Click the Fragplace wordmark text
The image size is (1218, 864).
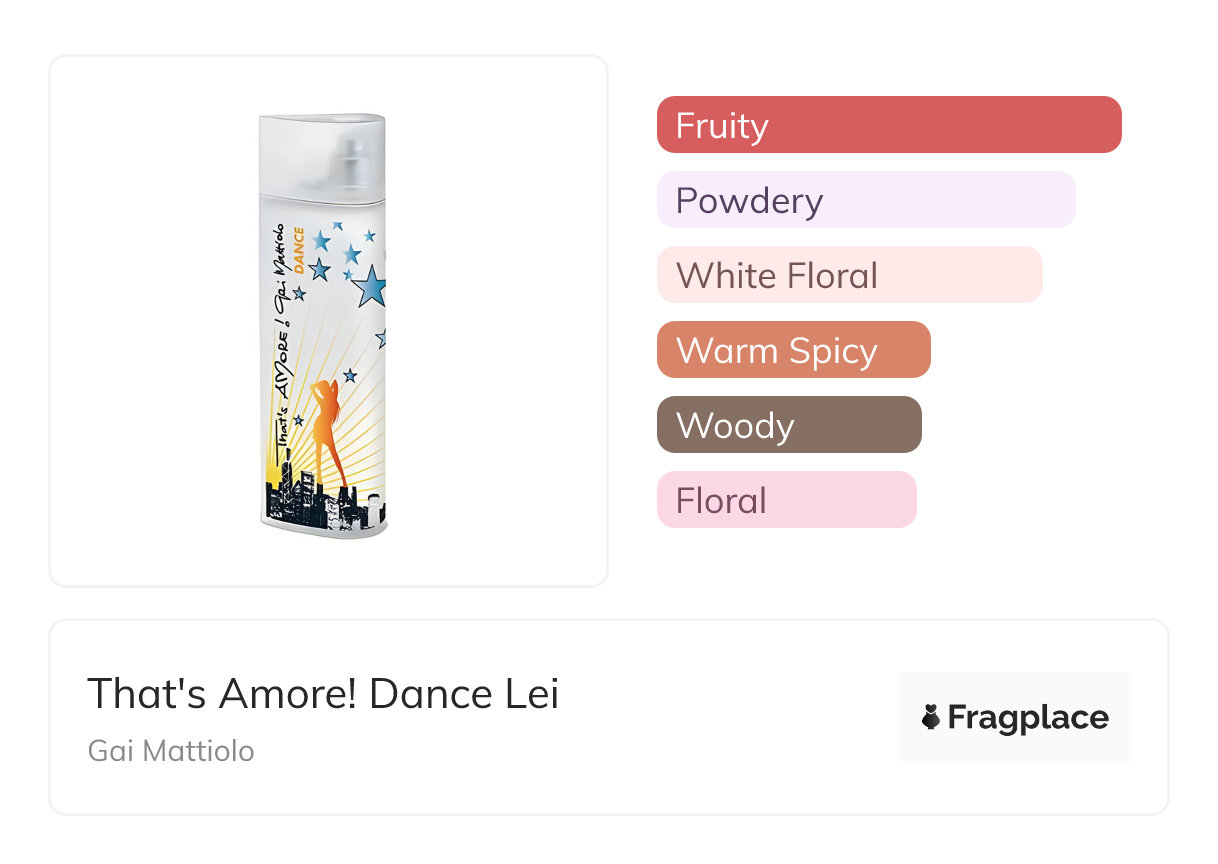click(1028, 717)
